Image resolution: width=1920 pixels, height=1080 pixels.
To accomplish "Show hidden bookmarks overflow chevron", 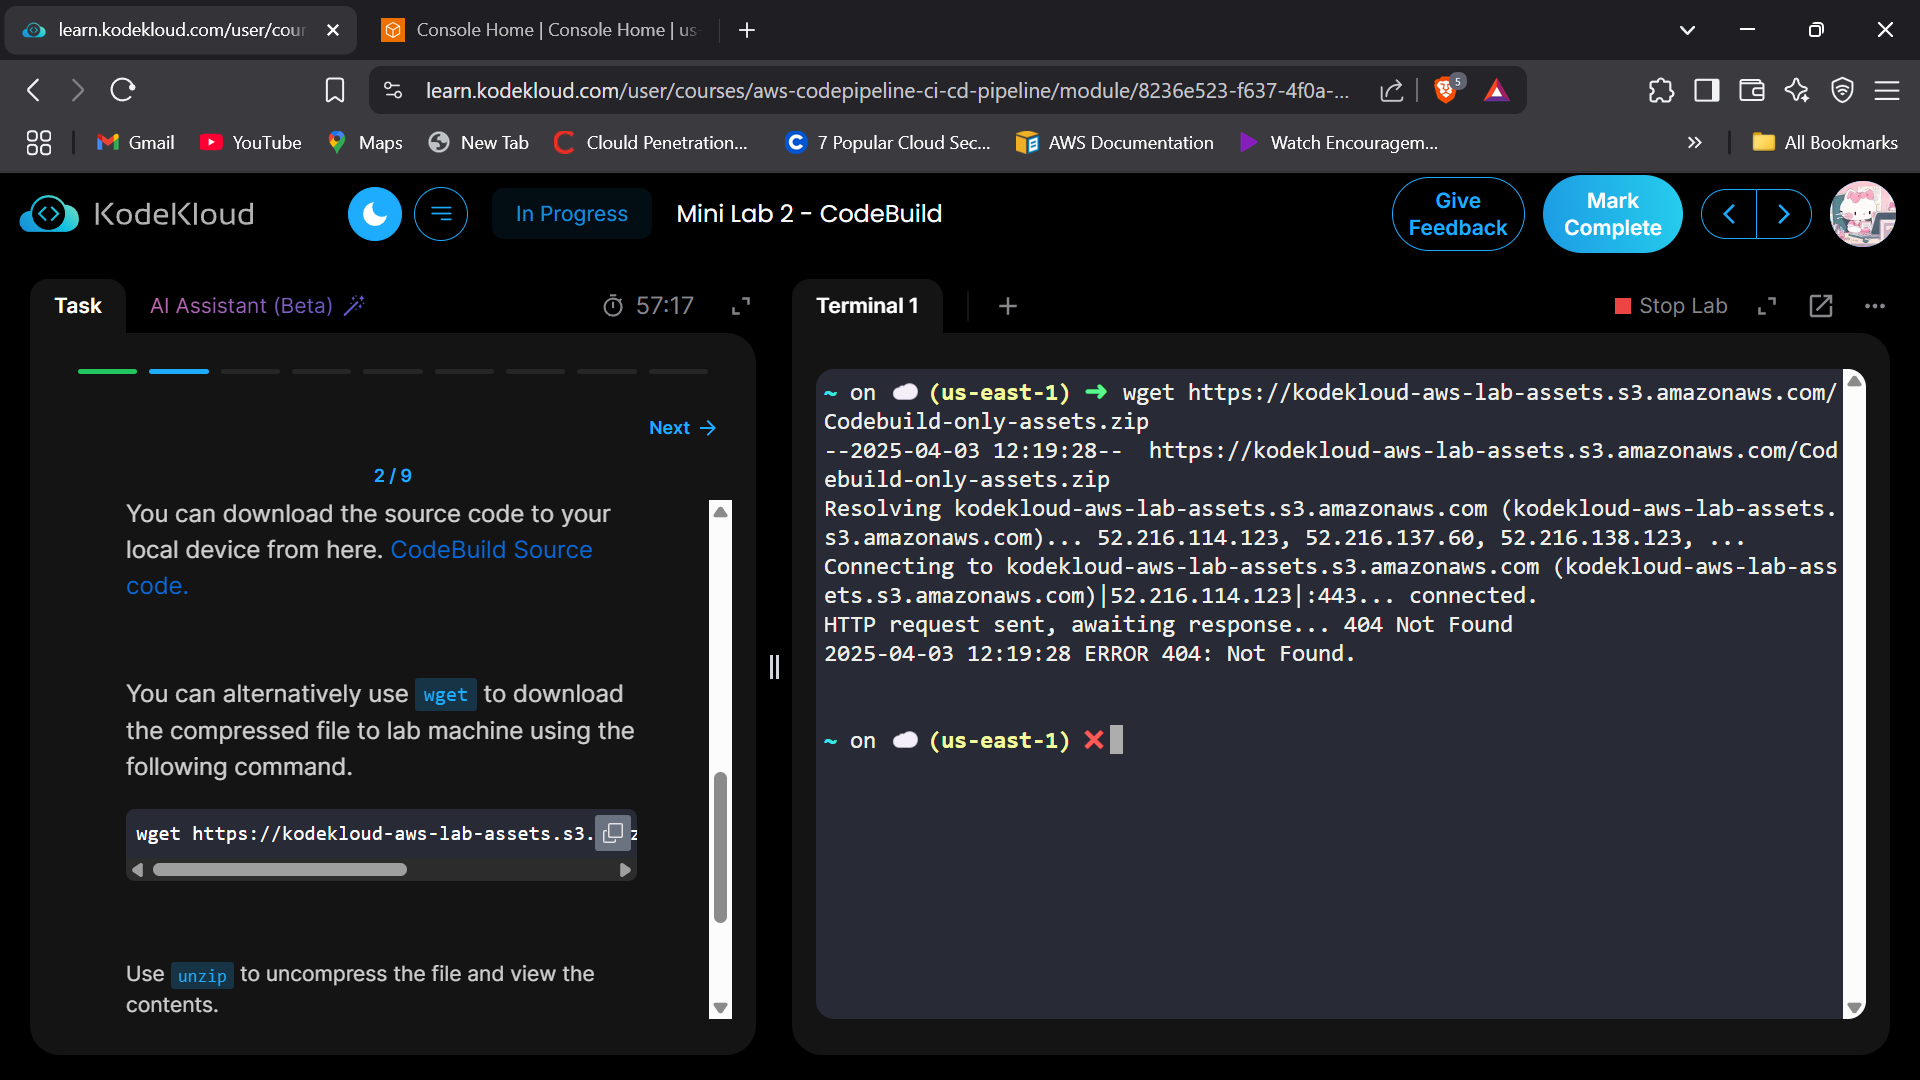I will click(x=1694, y=143).
